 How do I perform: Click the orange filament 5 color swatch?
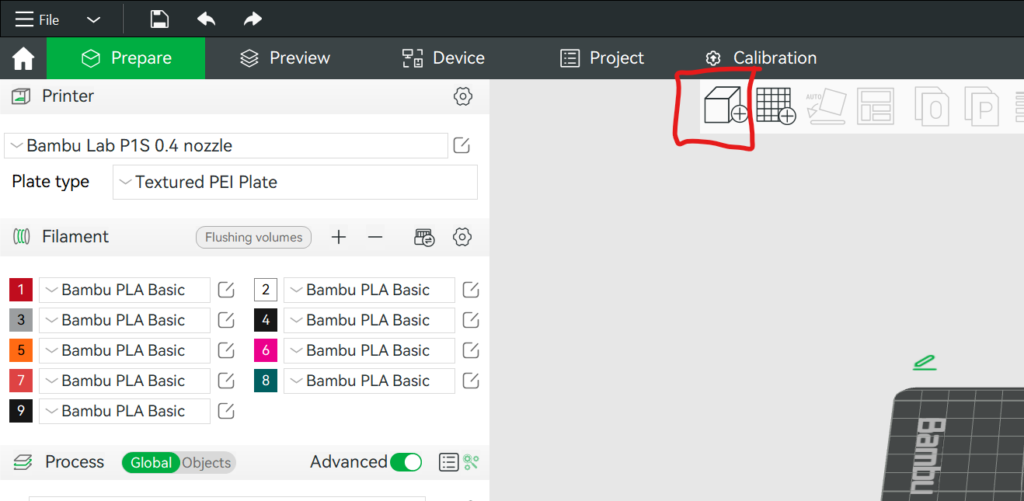[21, 351]
